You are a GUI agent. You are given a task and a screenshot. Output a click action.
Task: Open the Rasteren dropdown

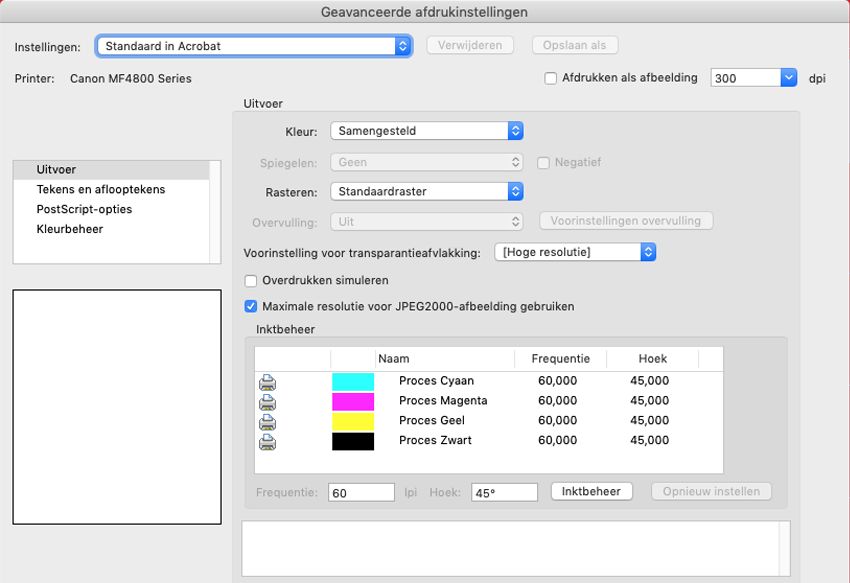tap(427, 191)
